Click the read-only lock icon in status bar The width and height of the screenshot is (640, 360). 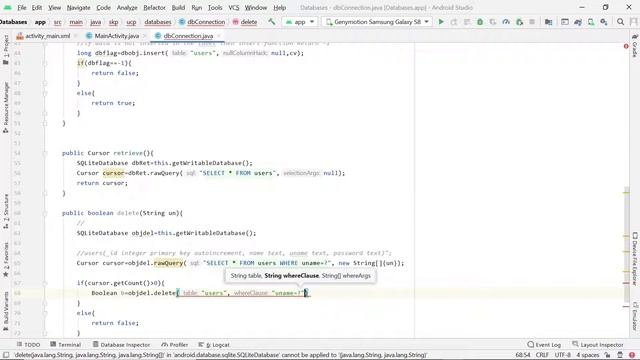pos(607,355)
